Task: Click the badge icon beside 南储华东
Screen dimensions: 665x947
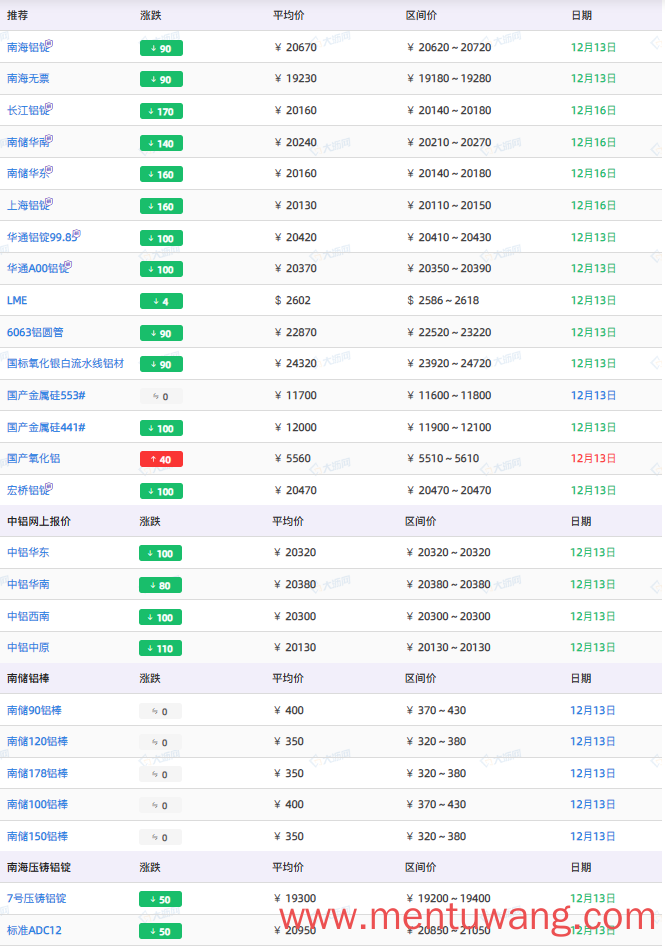Action: [50, 170]
